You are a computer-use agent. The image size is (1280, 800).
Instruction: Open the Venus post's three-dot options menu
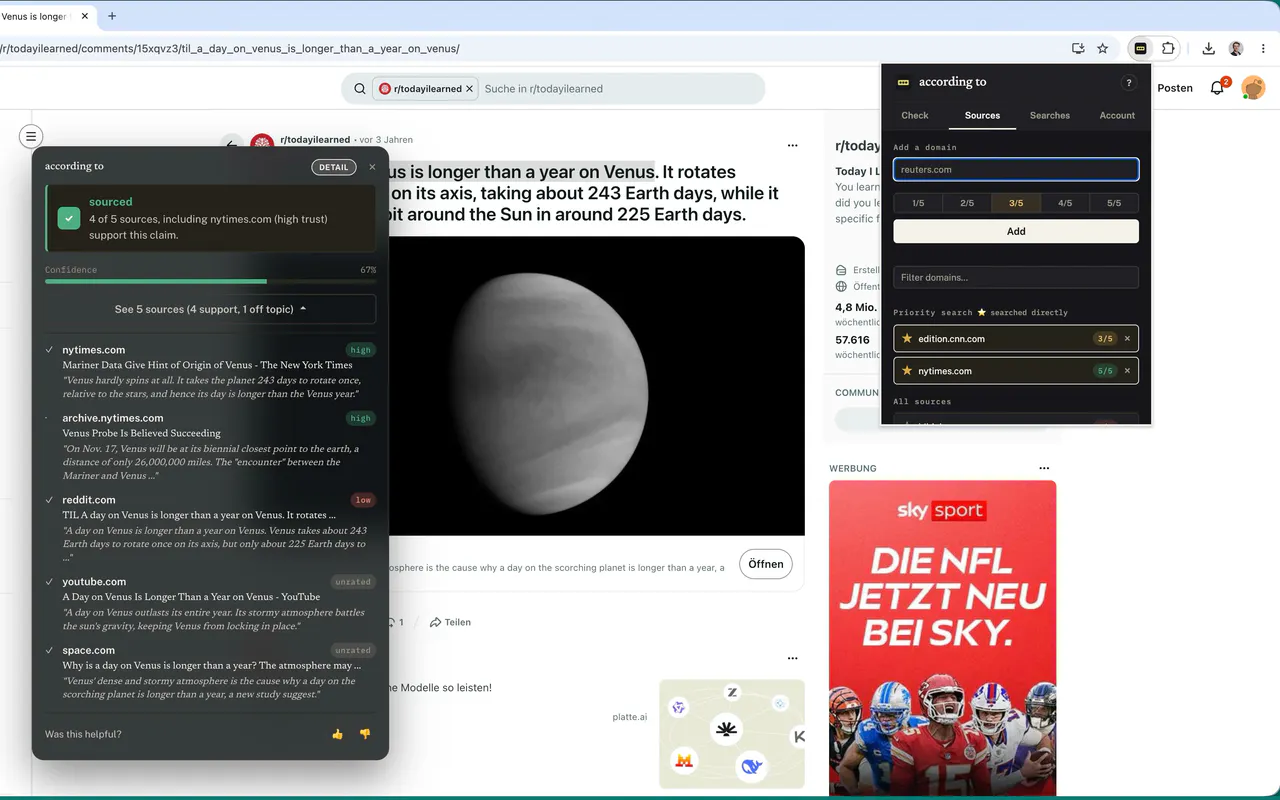tap(793, 145)
